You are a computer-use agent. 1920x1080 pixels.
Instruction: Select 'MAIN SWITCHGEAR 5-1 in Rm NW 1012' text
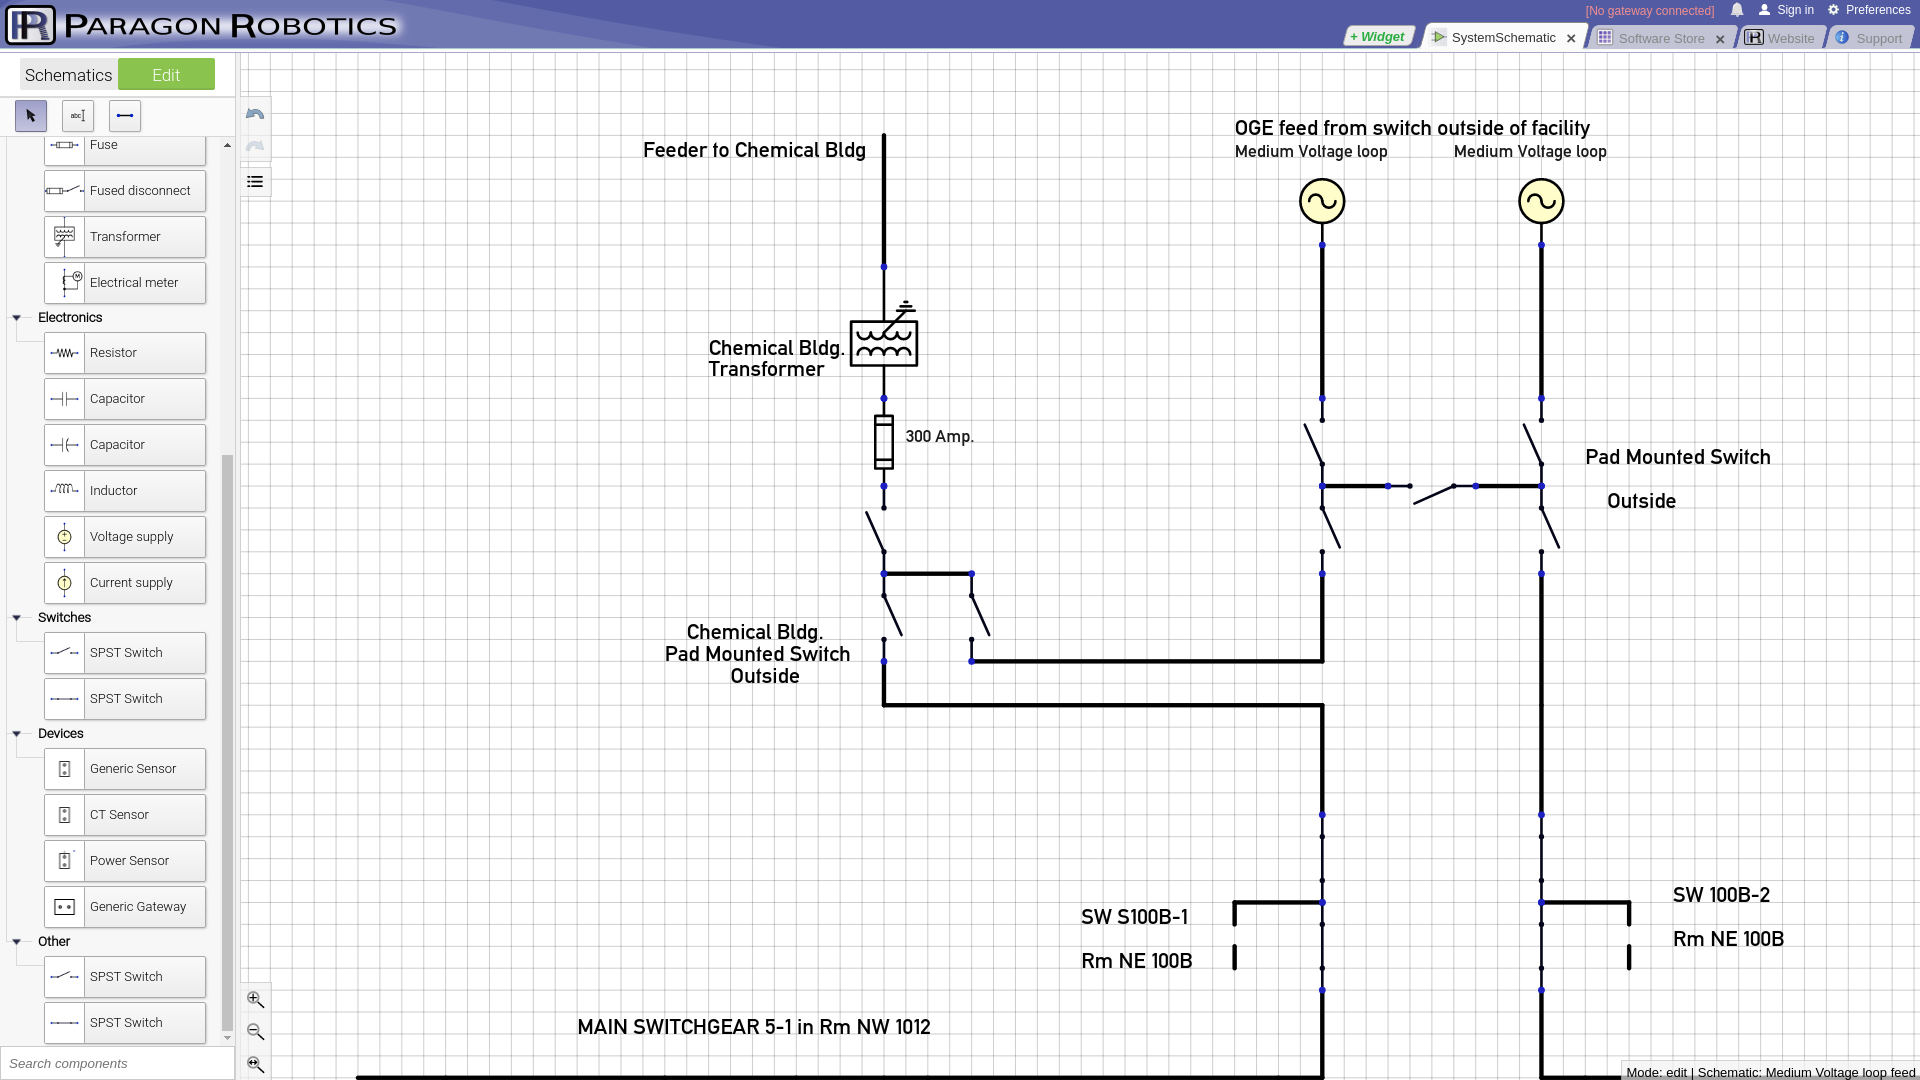coord(754,1027)
